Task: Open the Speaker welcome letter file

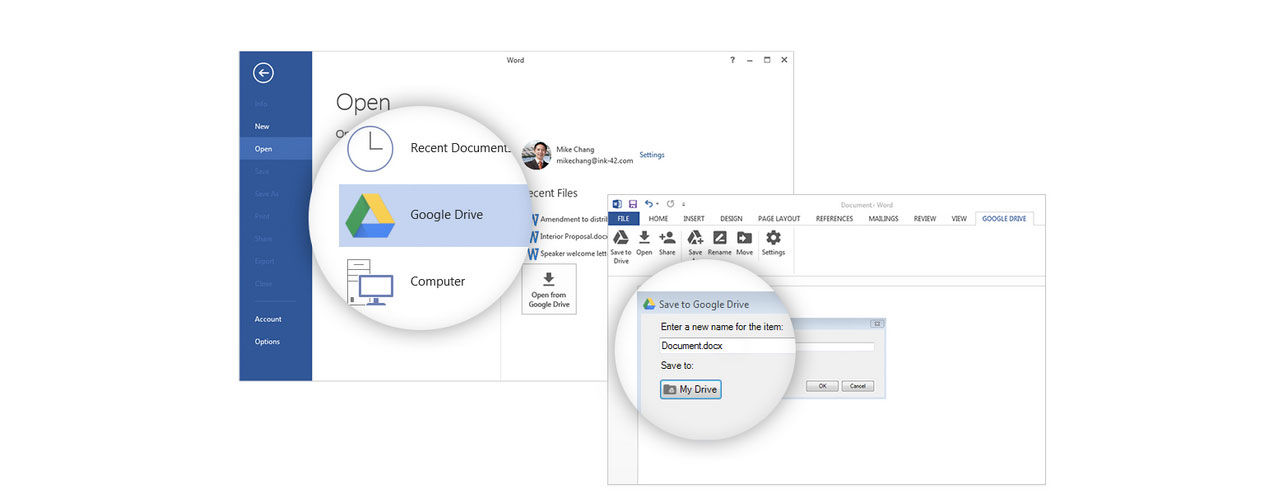Action: [x=568, y=254]
